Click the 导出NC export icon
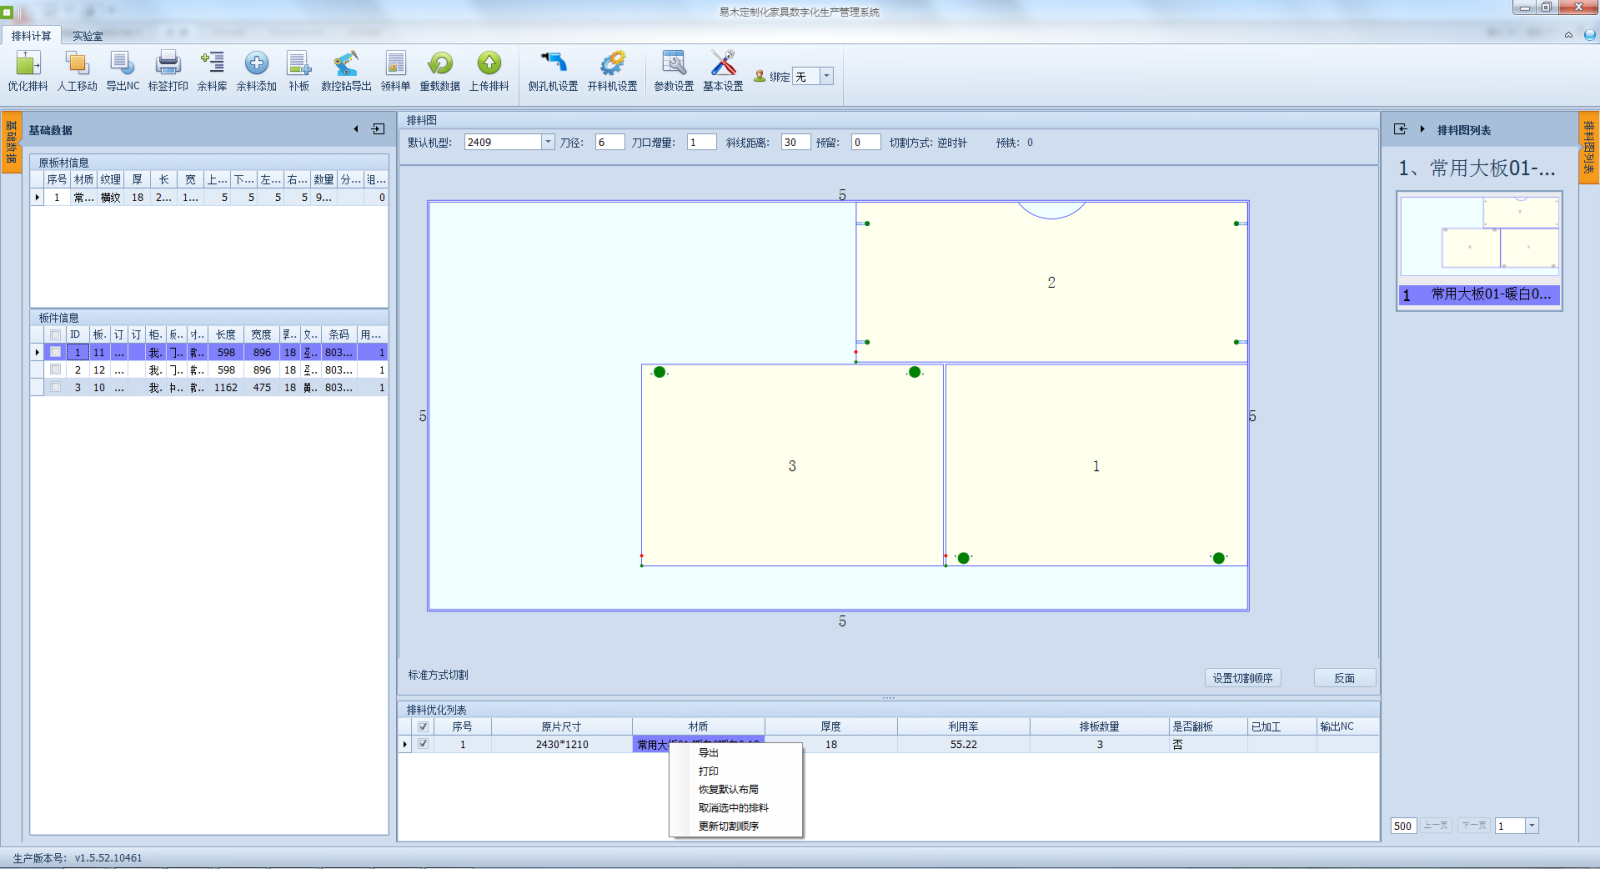The height and width of the screenshot is (869, 1600). point(123,72)
